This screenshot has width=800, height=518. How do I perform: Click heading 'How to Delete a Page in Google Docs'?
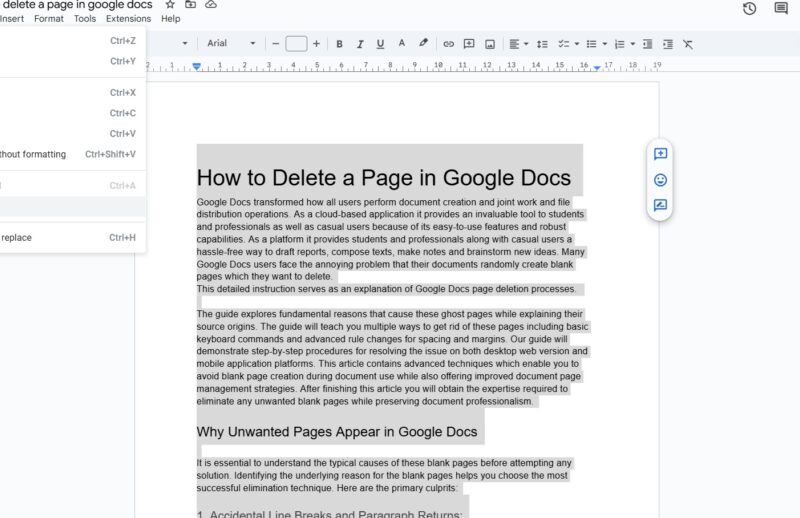[384, 178]
